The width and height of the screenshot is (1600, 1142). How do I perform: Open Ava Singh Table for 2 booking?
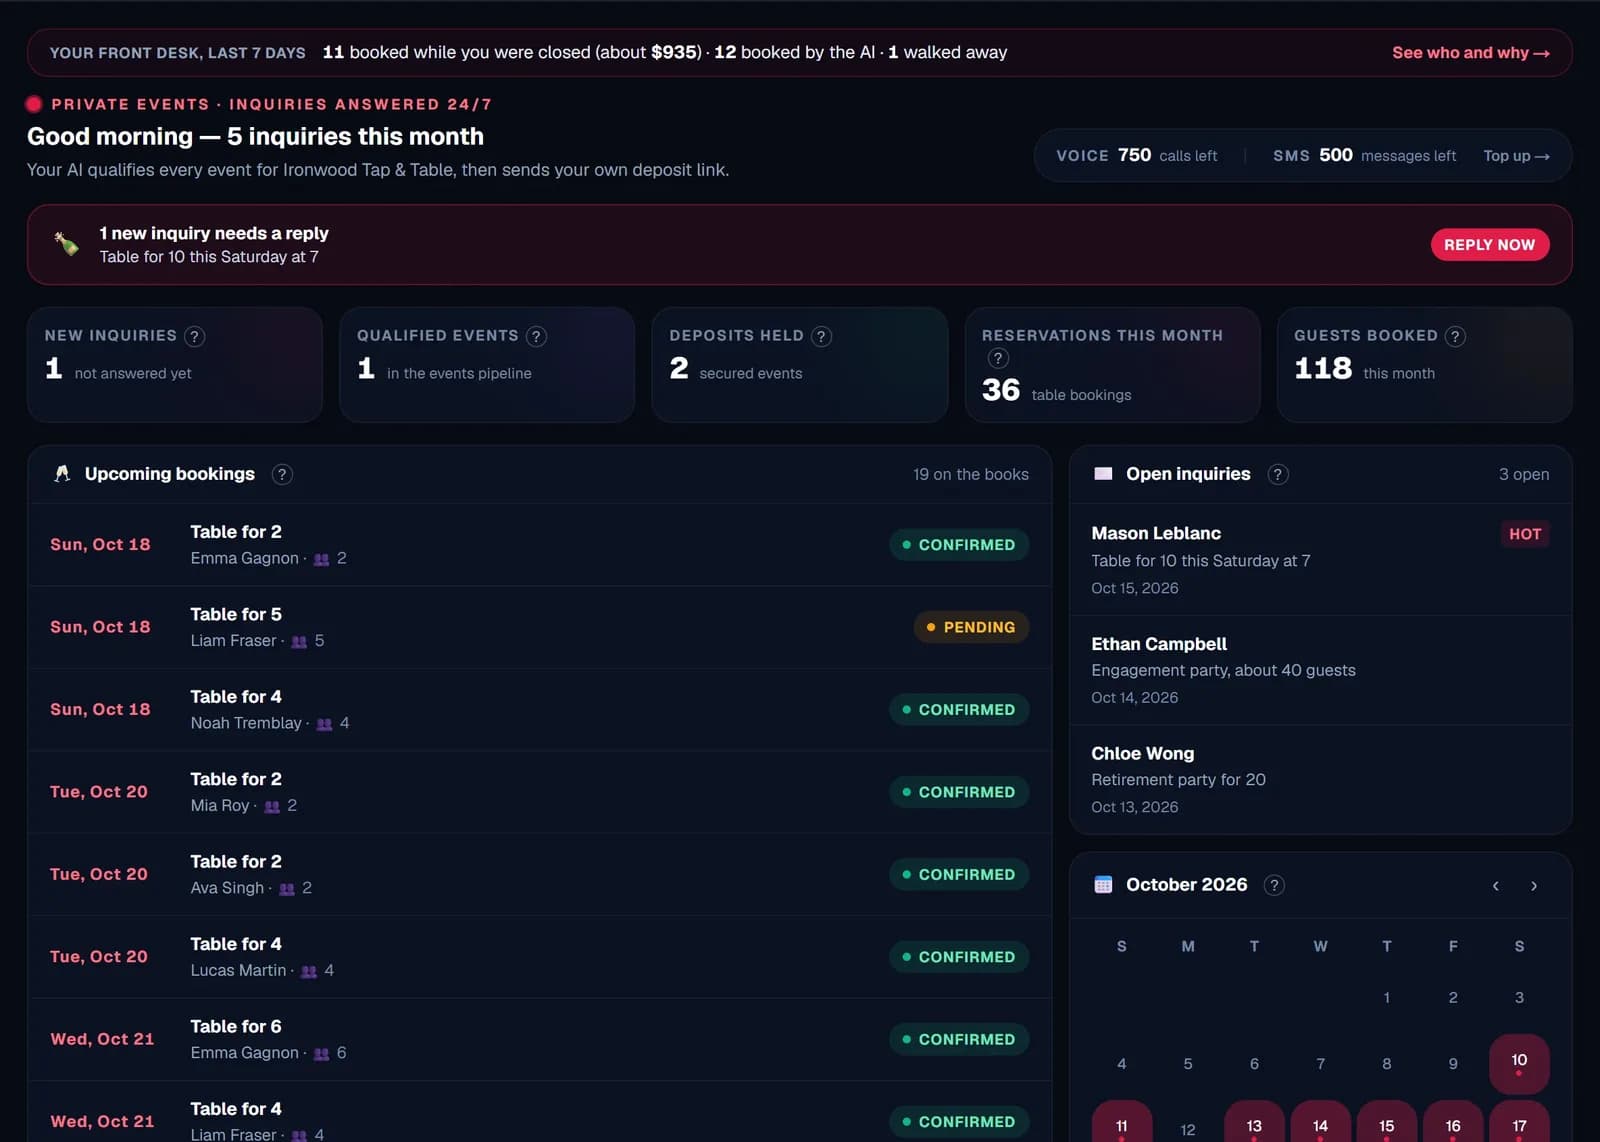pos(540,874)
